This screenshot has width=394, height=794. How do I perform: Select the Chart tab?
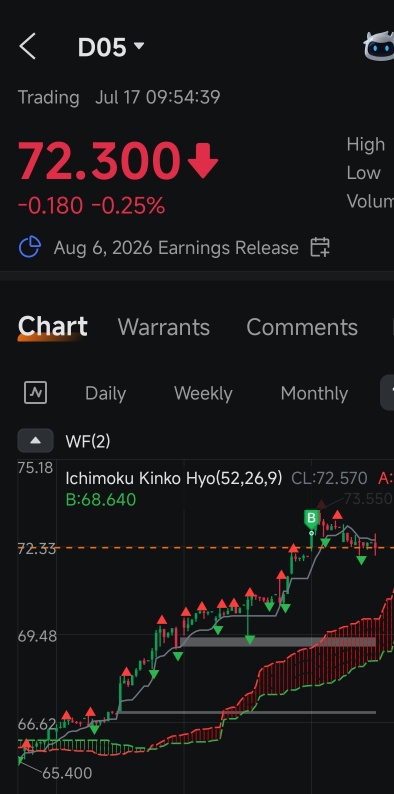pos(53,327)
